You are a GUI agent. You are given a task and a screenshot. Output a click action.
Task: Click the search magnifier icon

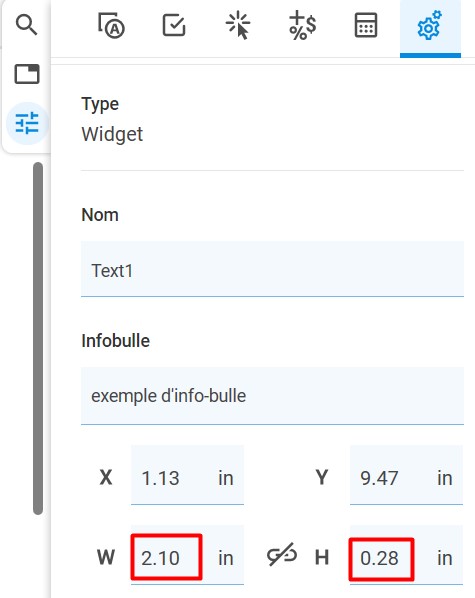[26, 25]
